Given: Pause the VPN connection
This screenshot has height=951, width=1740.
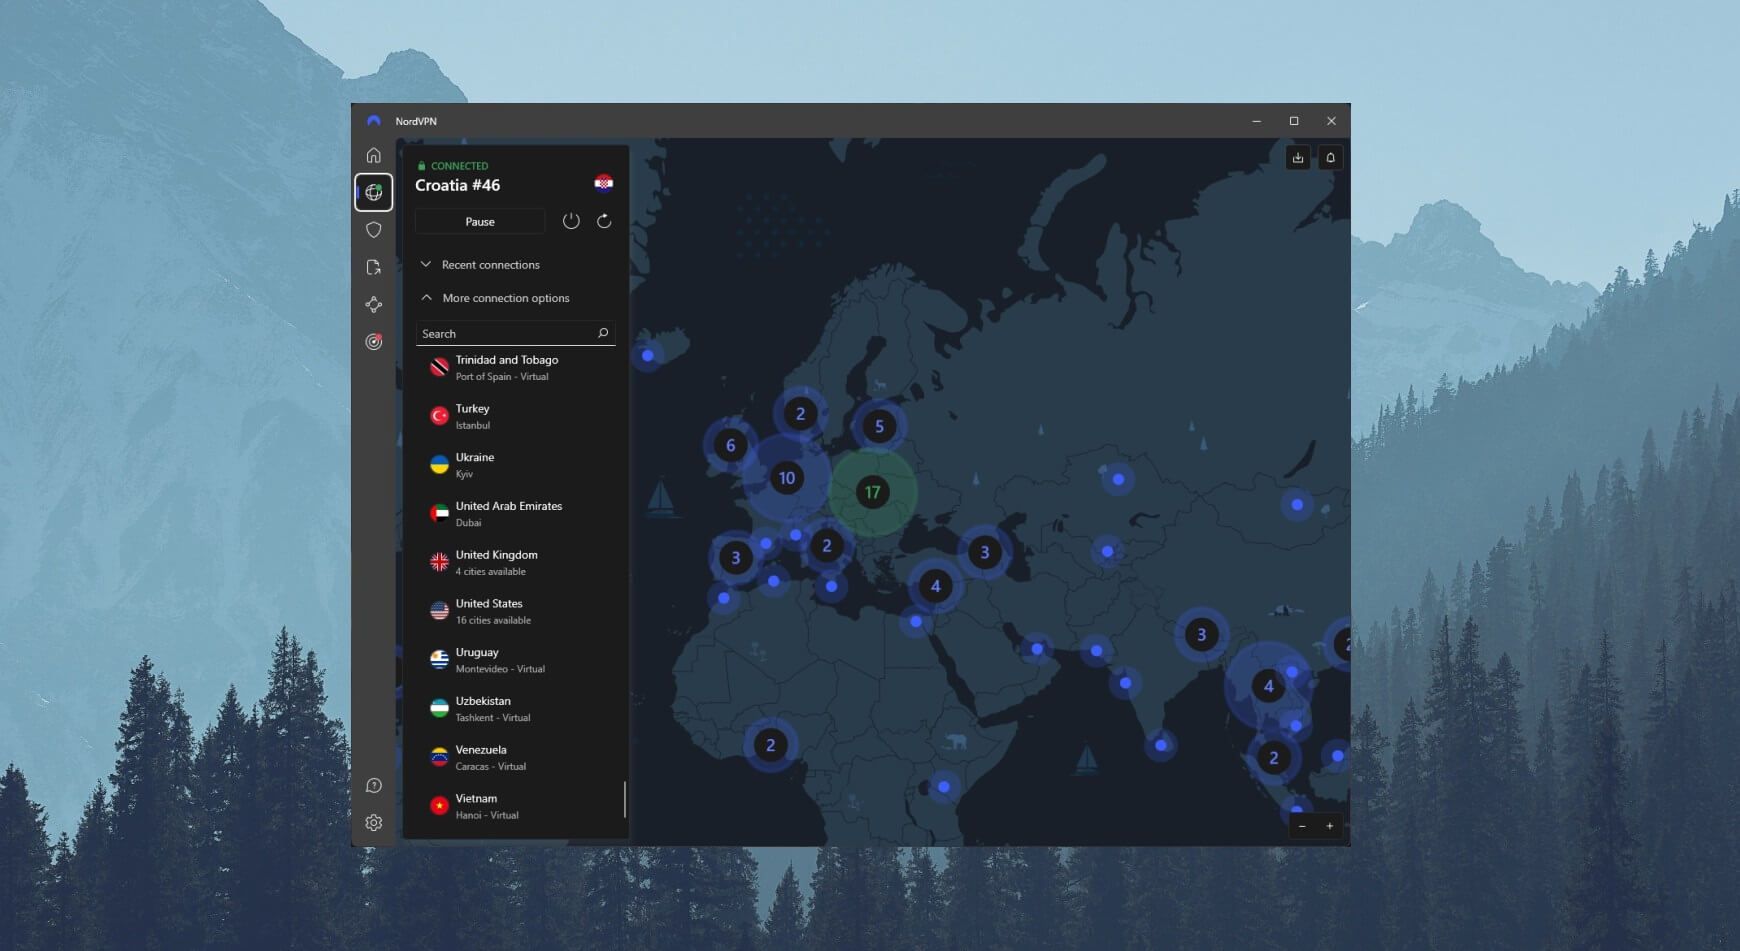Looking at the screenshot, I should point(480,221).
